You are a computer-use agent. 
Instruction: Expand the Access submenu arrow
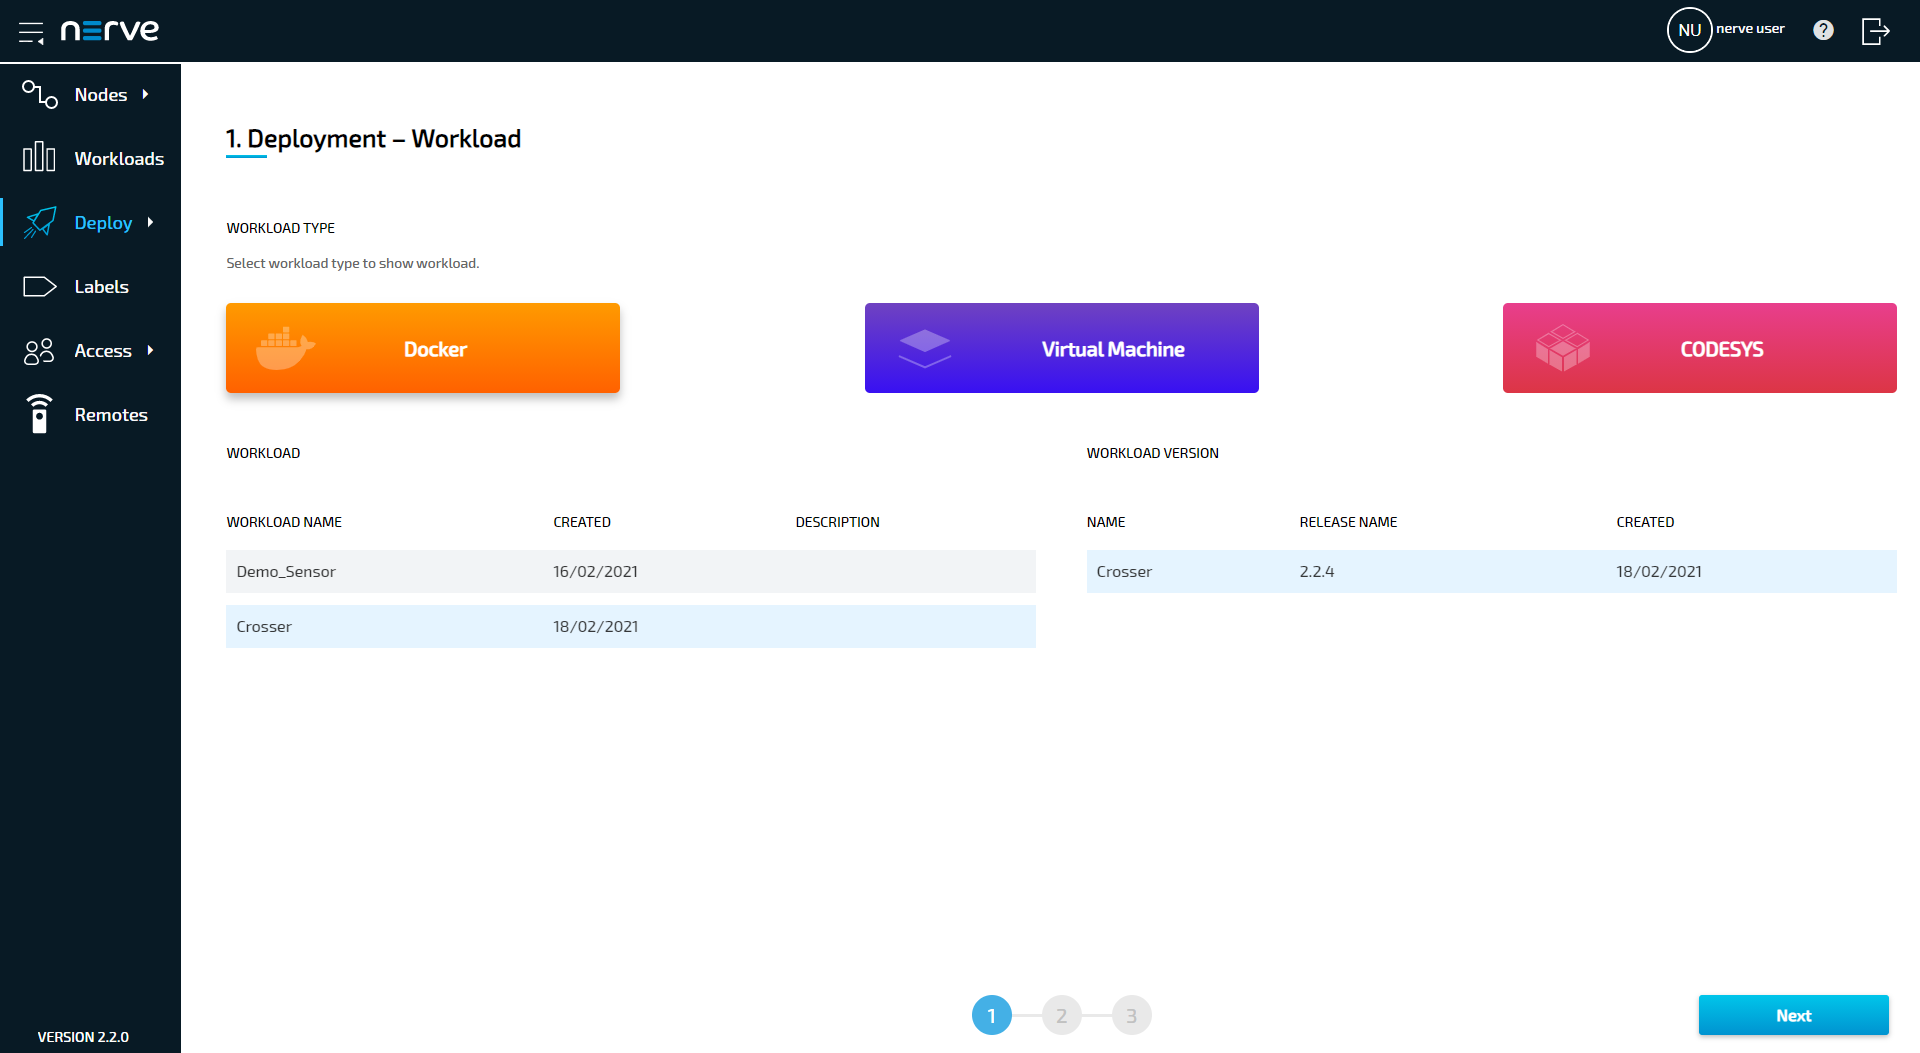tap(151, 350)
